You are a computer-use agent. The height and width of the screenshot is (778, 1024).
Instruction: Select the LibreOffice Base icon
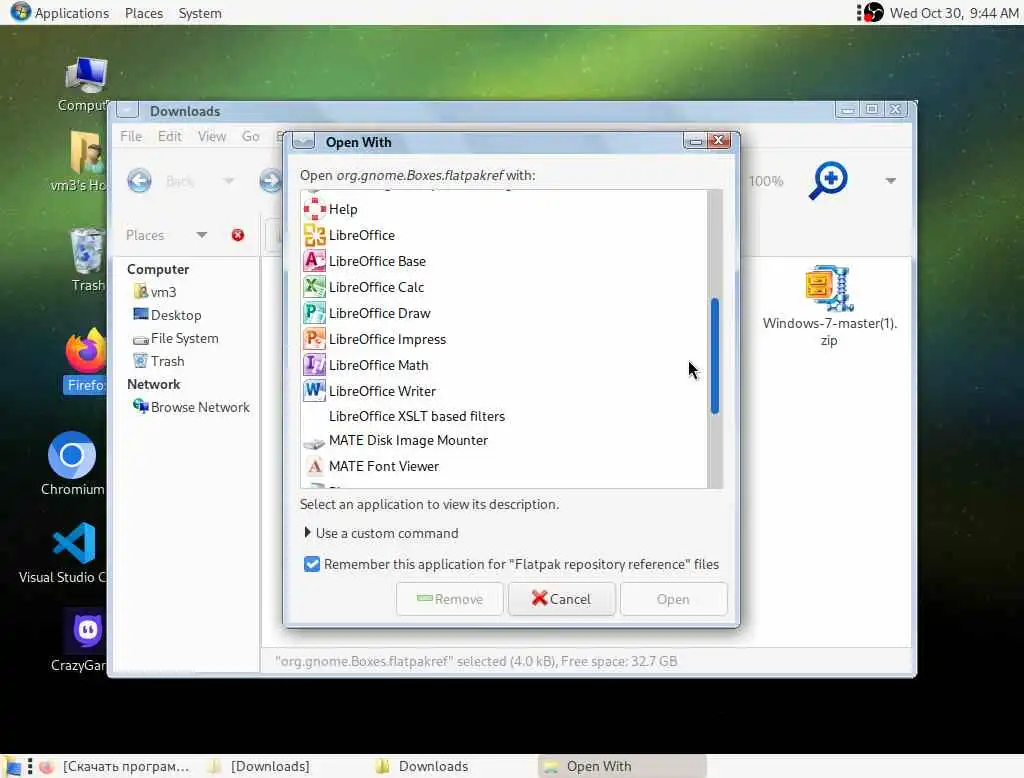click(x=314, y=261)
